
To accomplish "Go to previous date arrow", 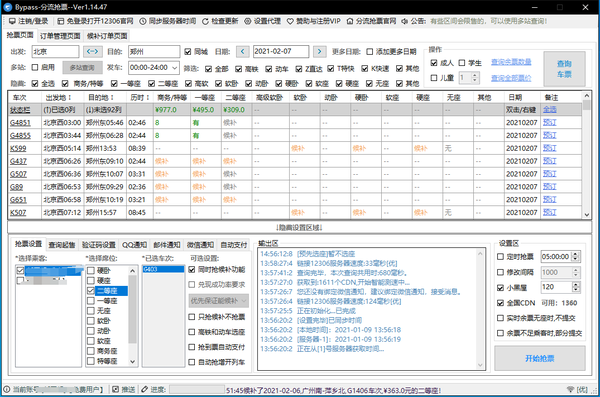I will (243, 51).
